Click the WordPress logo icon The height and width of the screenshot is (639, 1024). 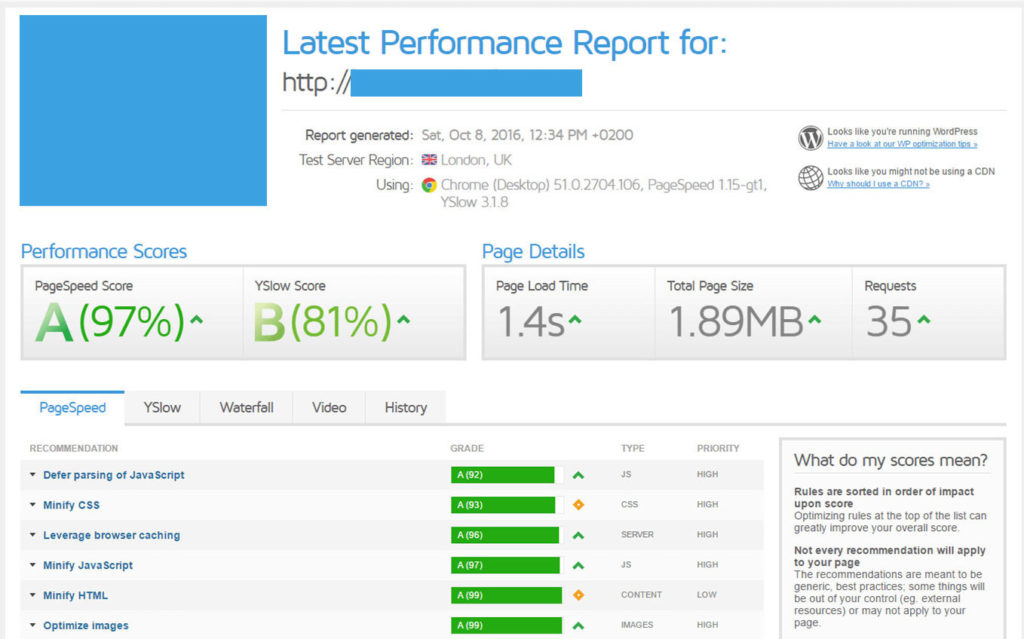[x=810, y=138]
